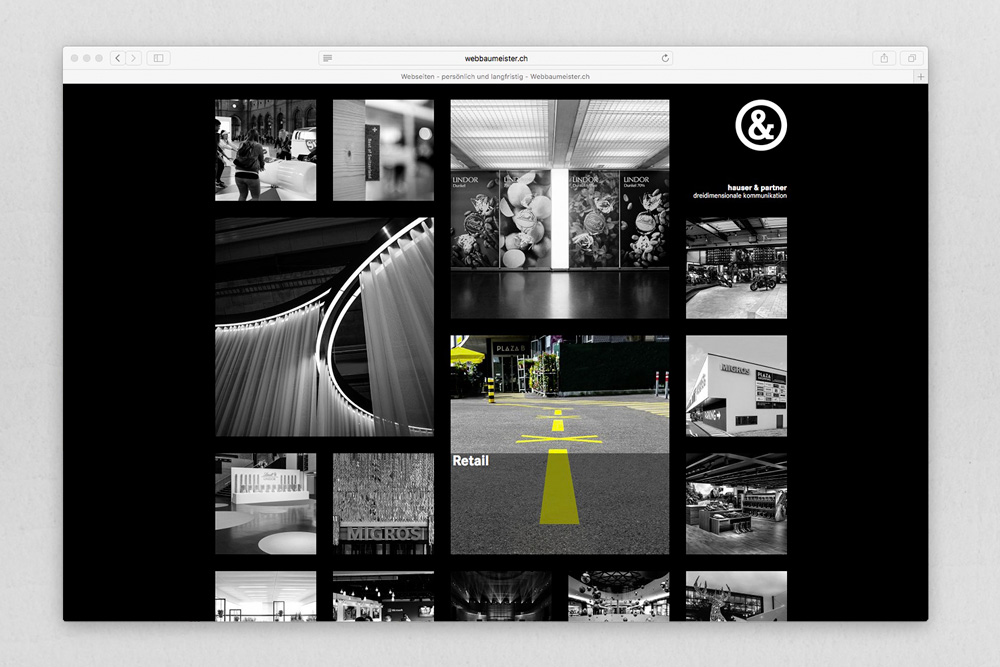This screenshot has height=667, width=1000.
Task: Open the woman with suitcase station thumbnail
Action: point(265,150)
